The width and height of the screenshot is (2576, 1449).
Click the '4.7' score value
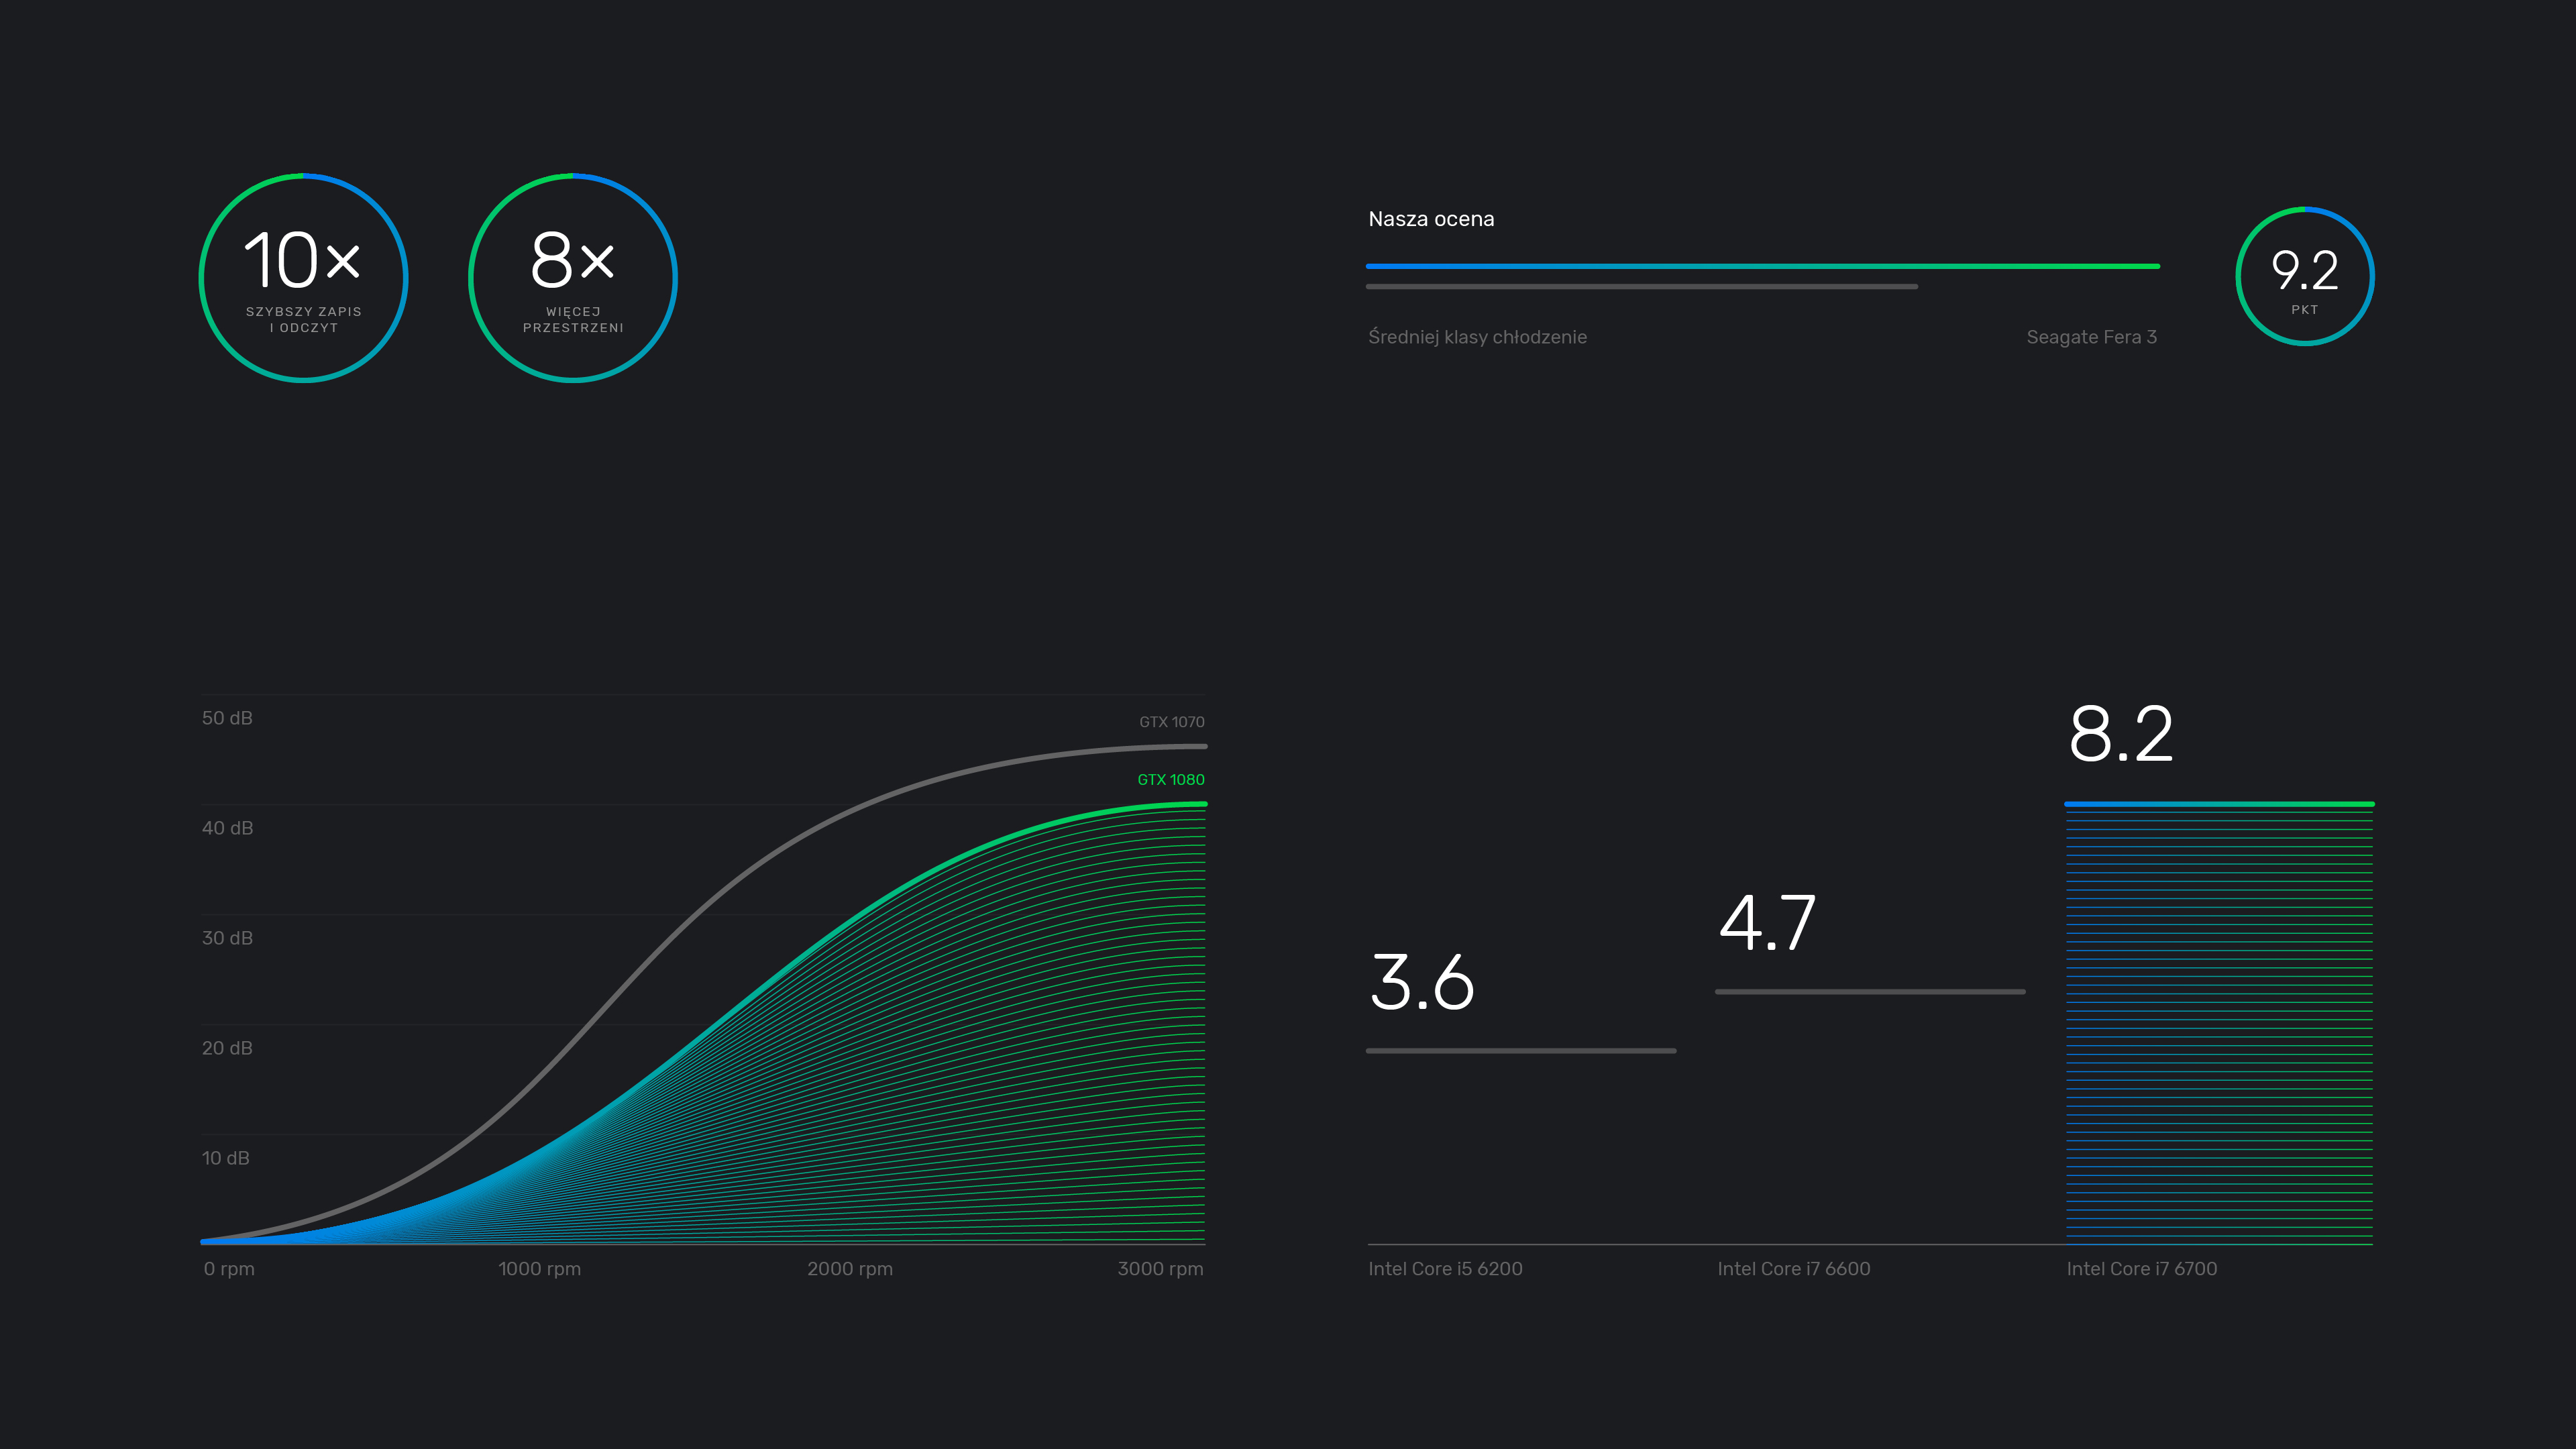(1767, 922)
